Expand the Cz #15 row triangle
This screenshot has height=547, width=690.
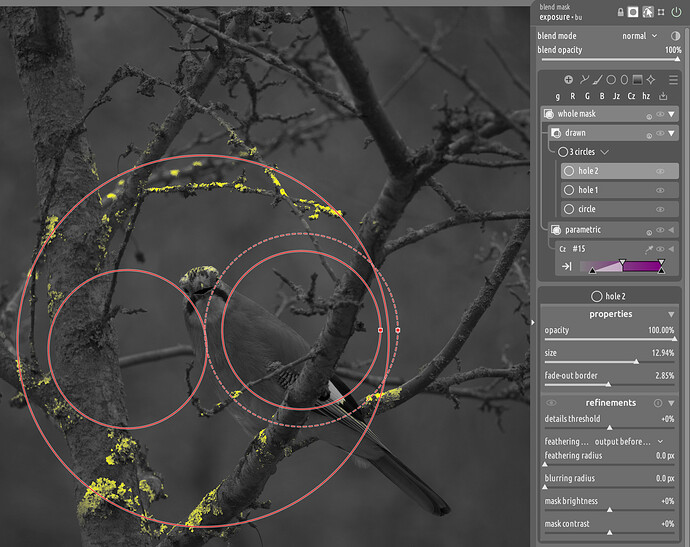[672, 249]
